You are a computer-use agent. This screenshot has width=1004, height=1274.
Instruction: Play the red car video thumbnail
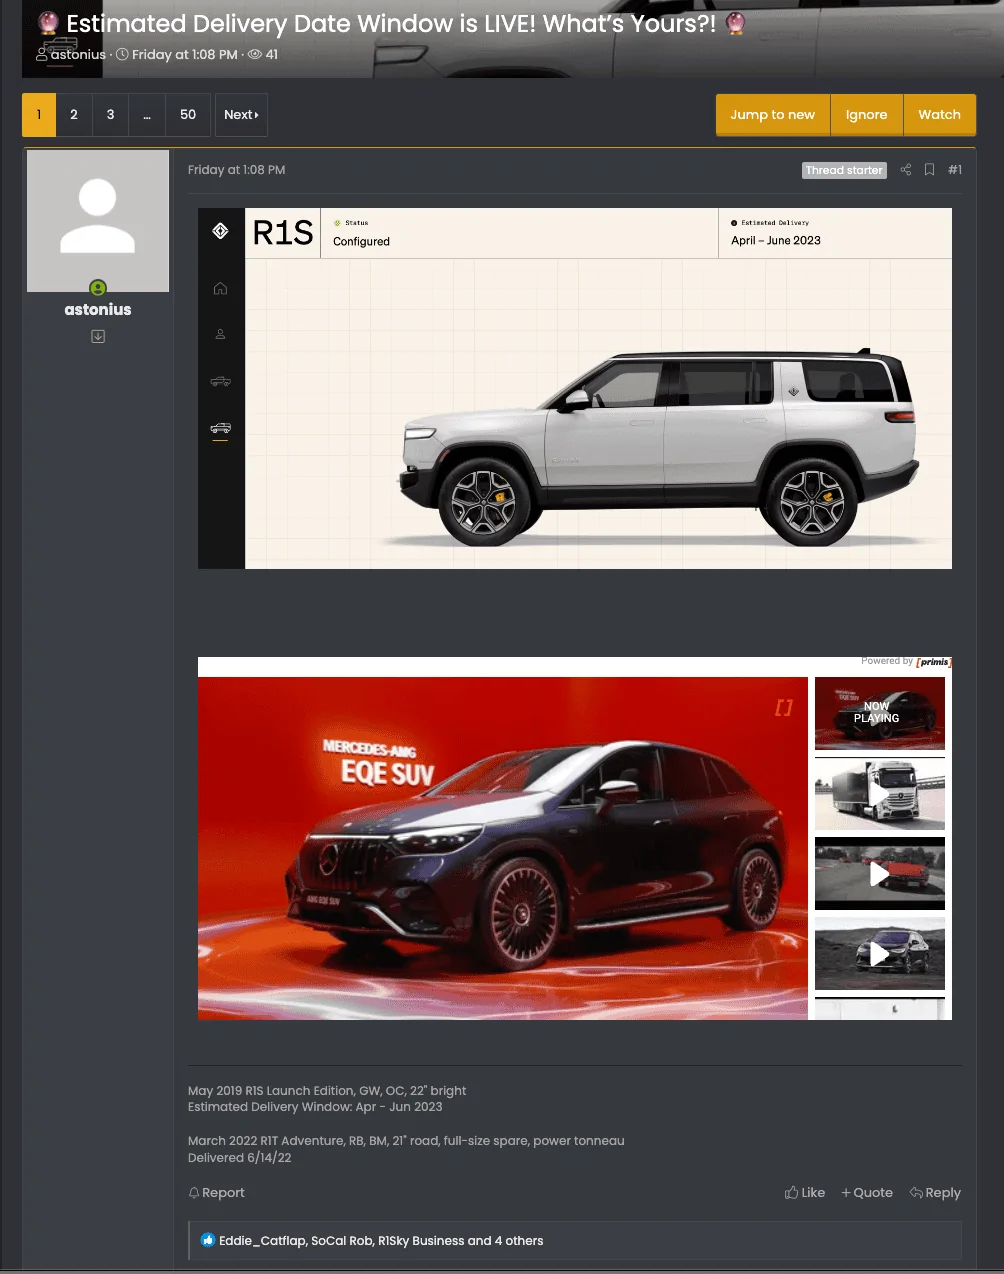(880, 873)
